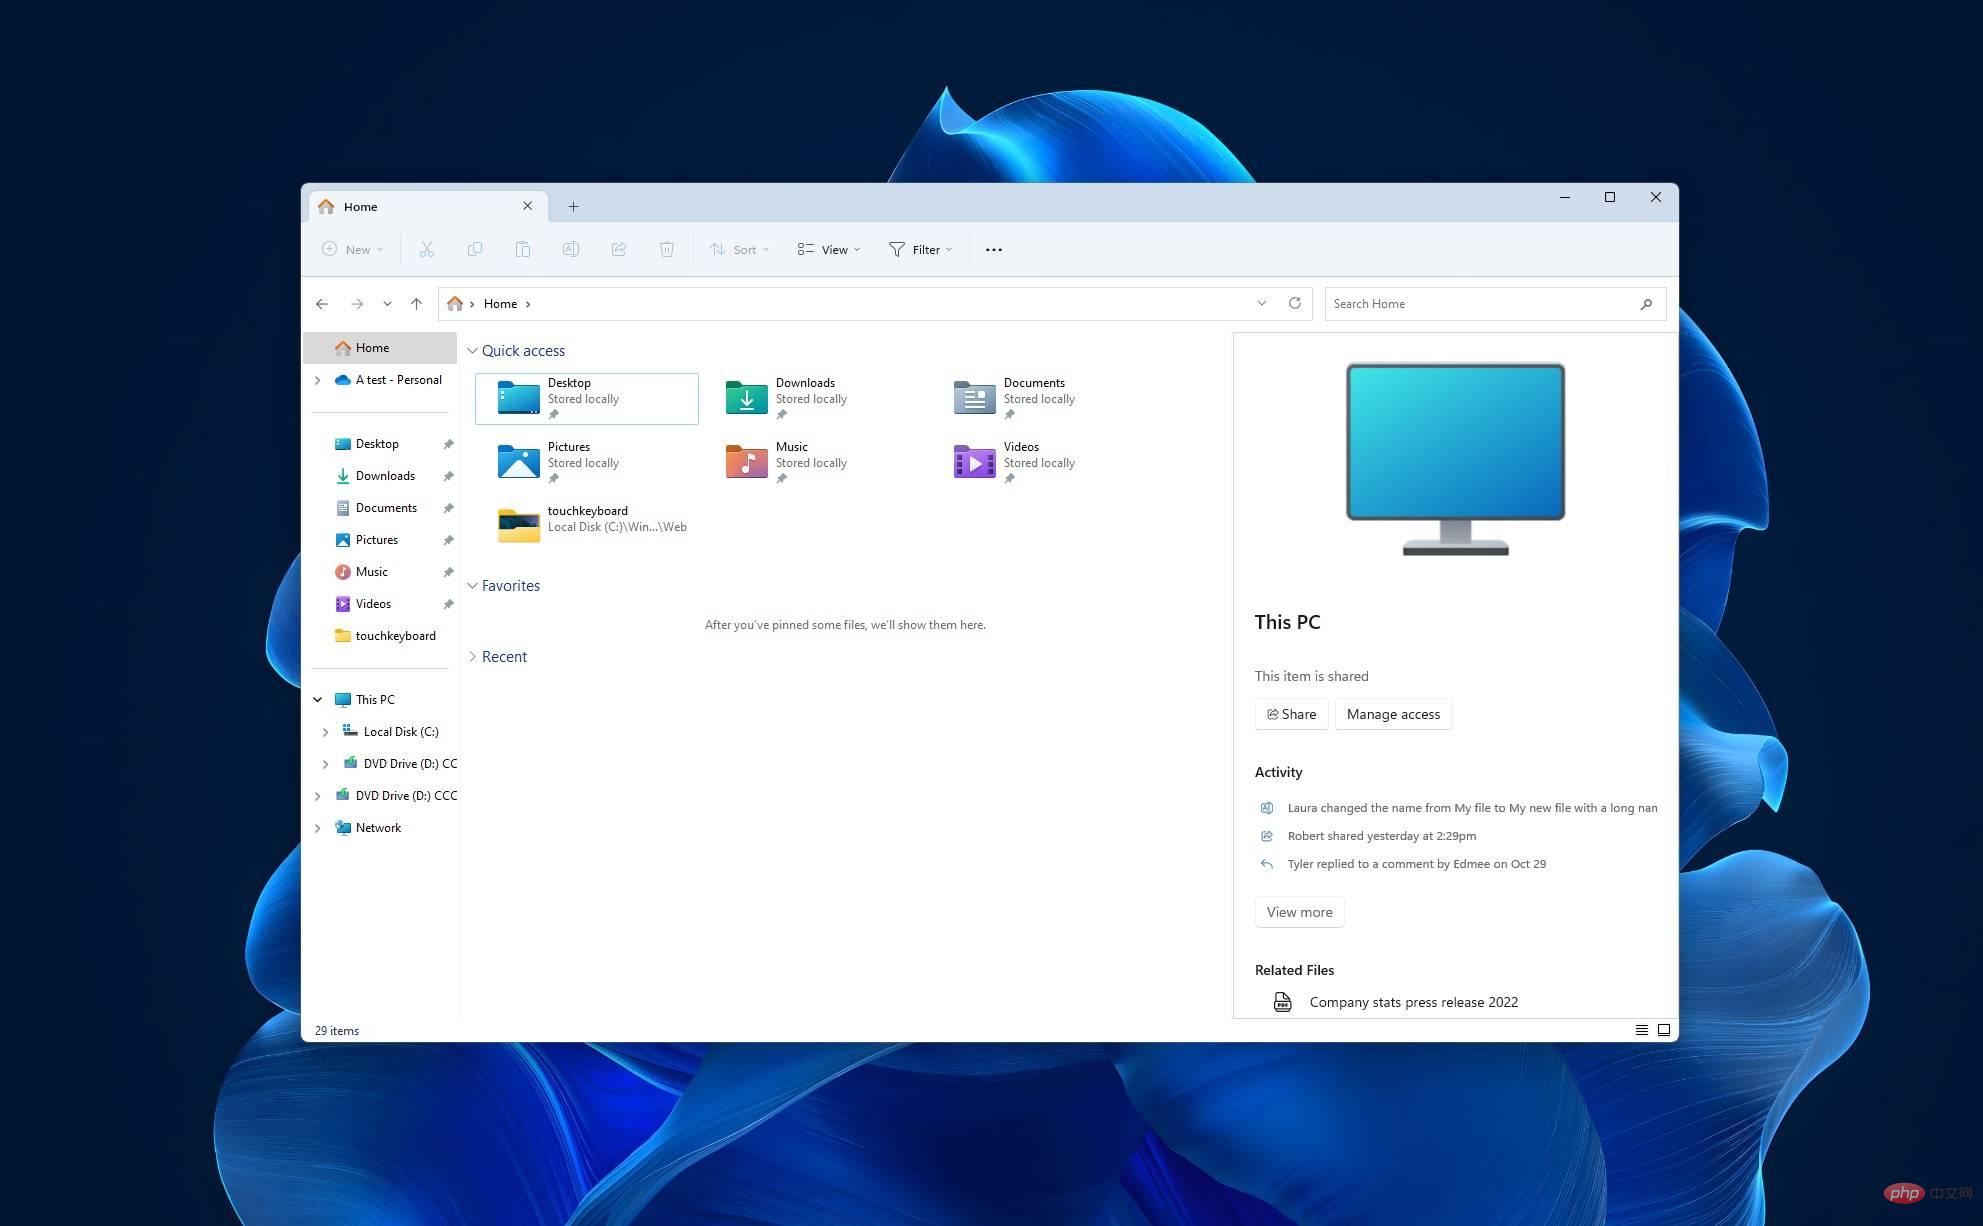Open the Sort dropdown menu

[737, 249]
